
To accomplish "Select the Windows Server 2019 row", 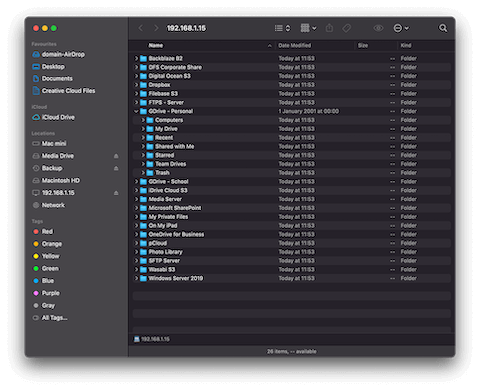I will click(292, 278).
